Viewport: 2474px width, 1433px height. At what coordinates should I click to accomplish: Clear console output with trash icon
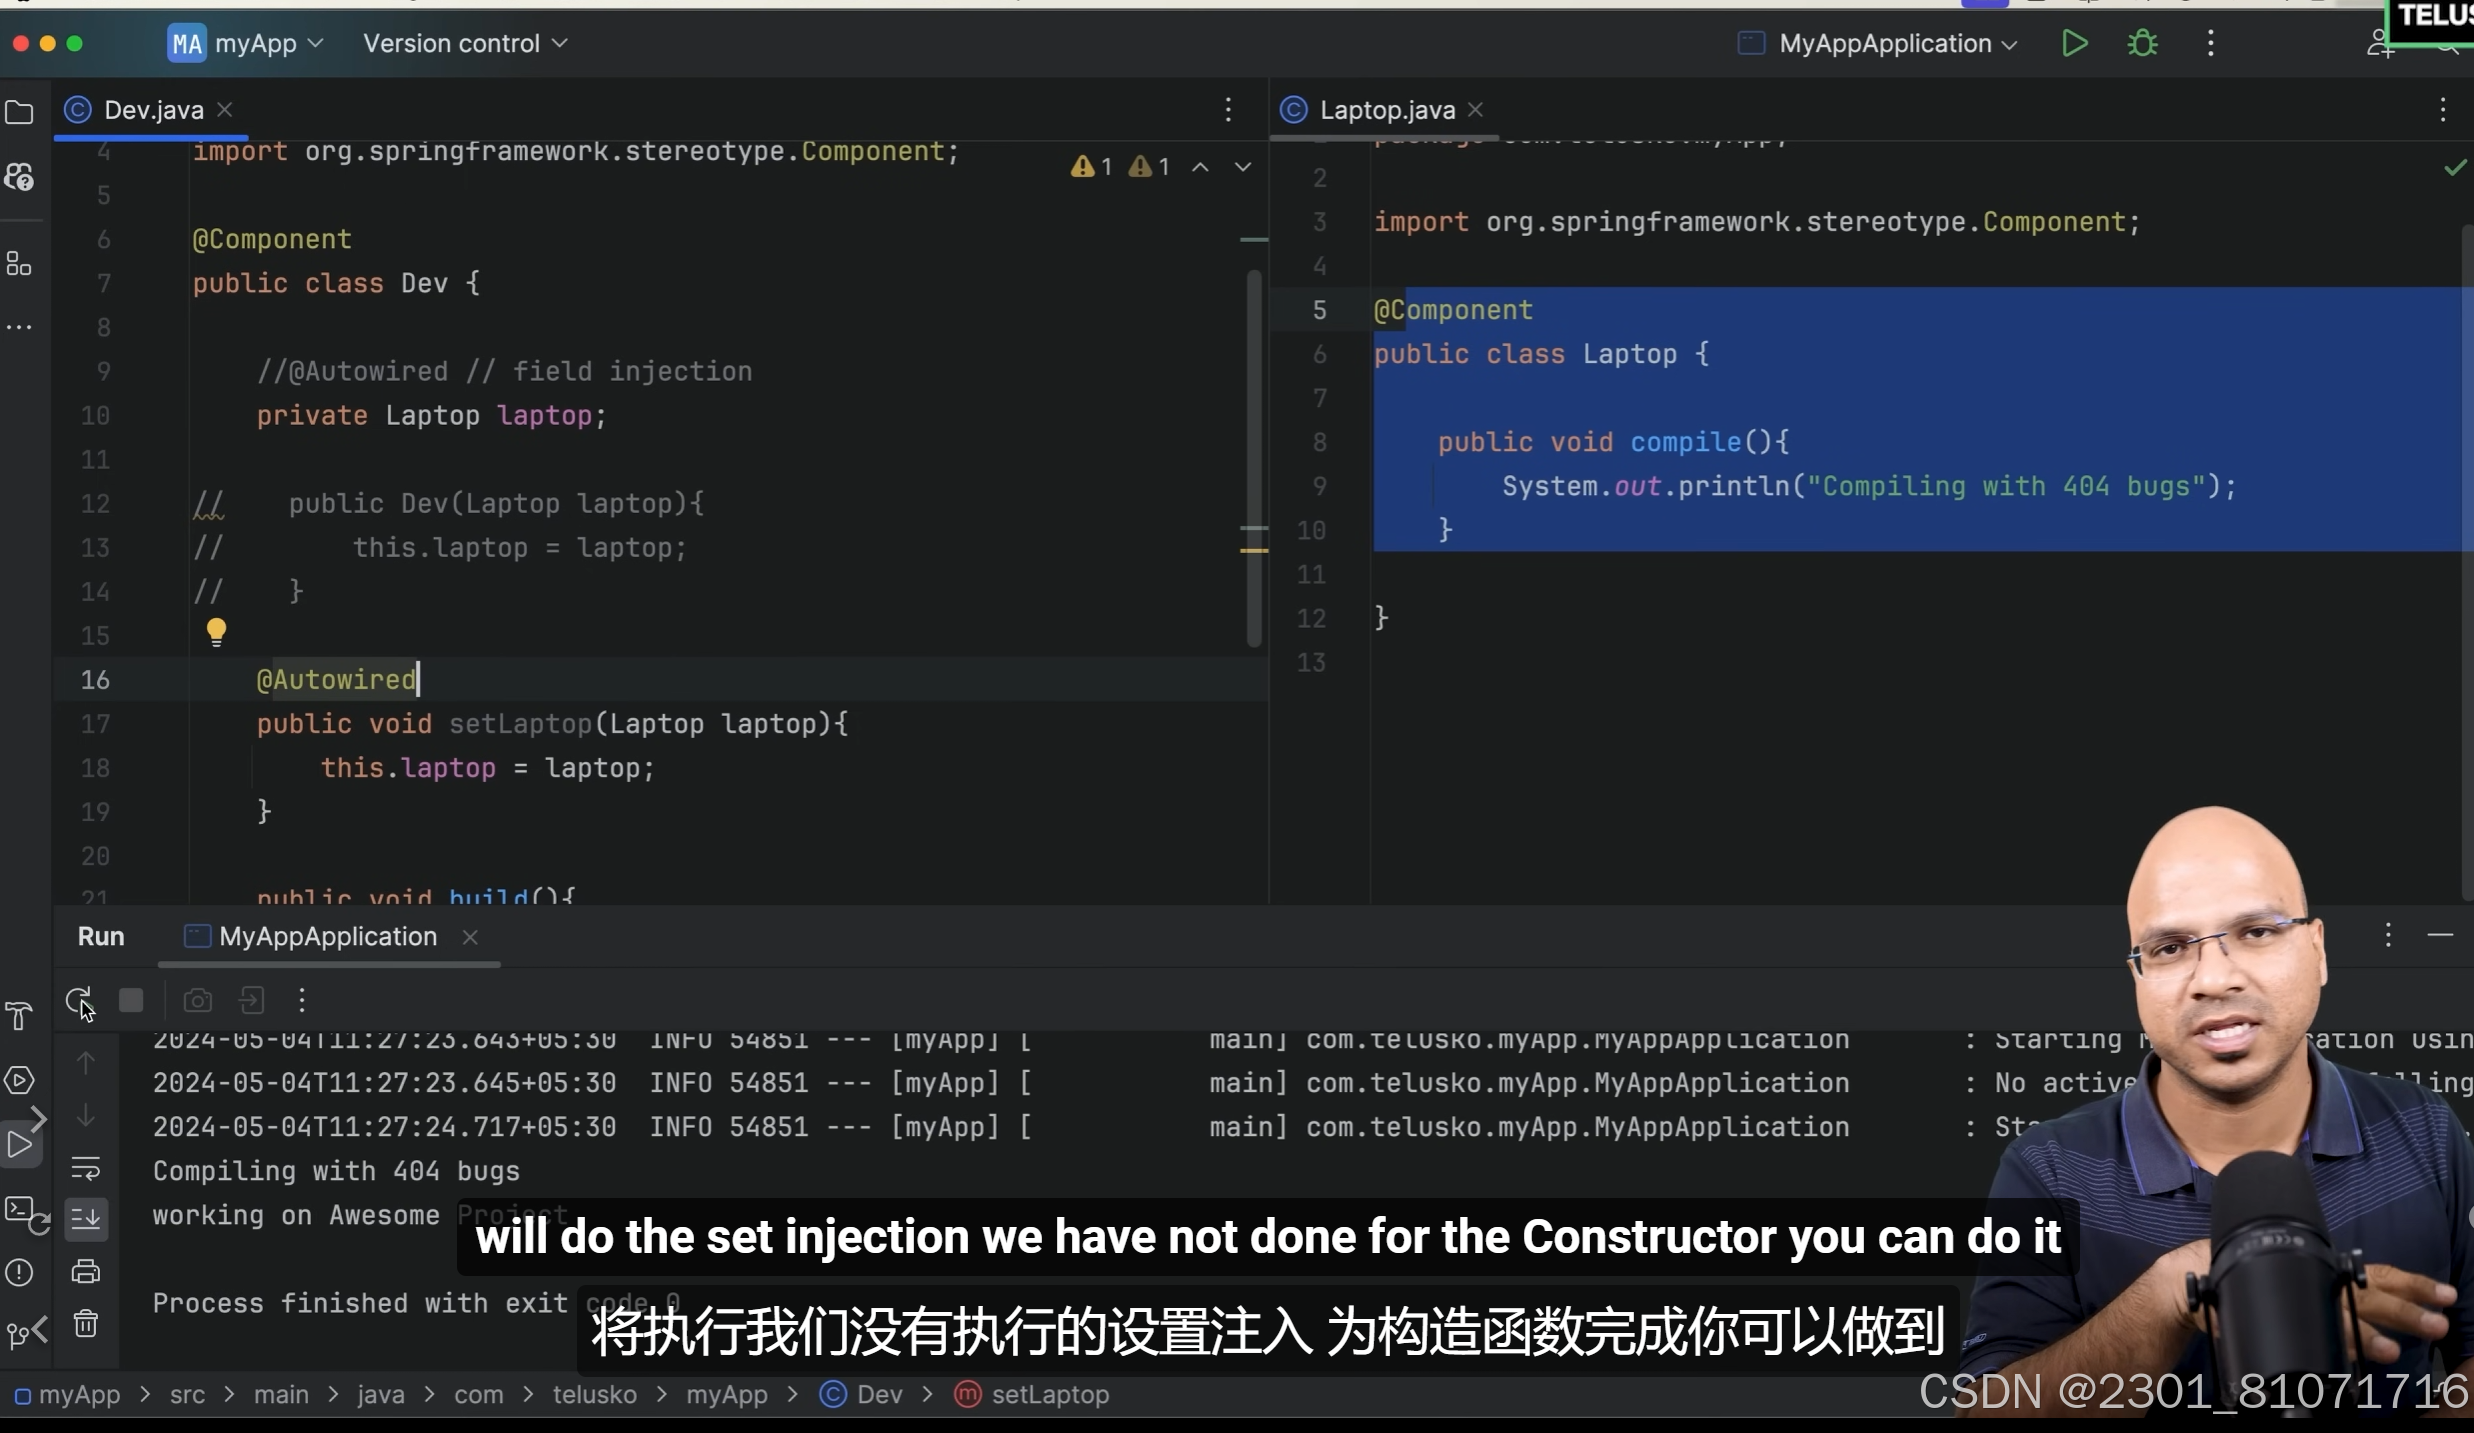[x=86, y=1324]
